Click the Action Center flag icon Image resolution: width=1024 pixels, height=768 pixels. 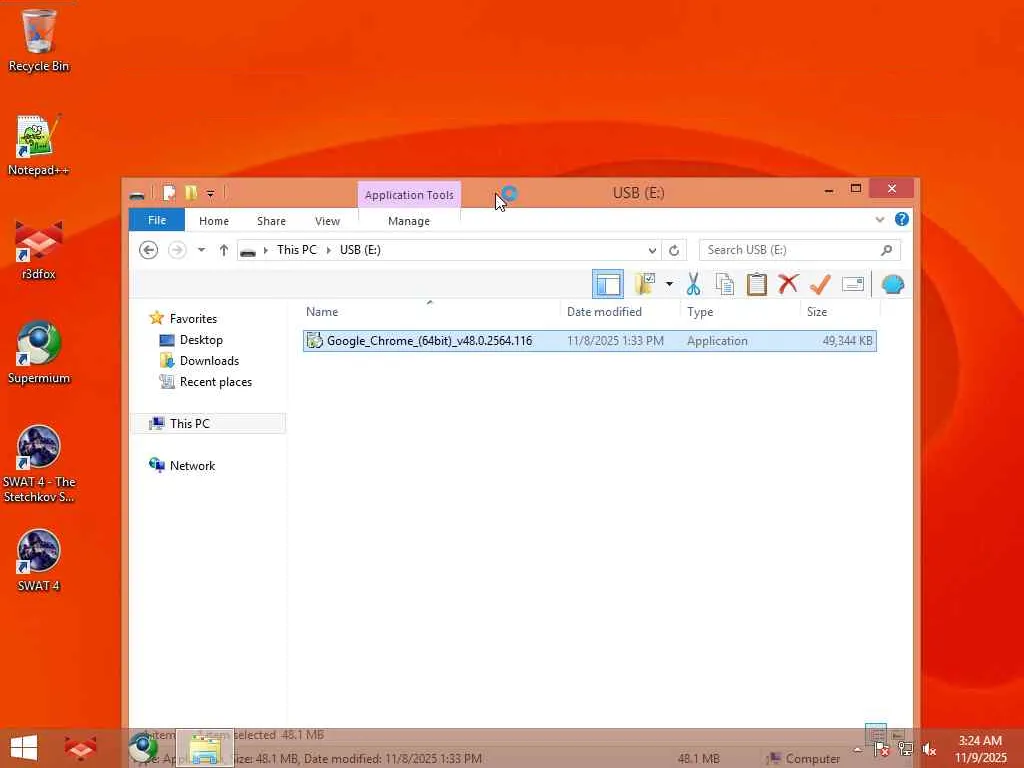[881, 749]
